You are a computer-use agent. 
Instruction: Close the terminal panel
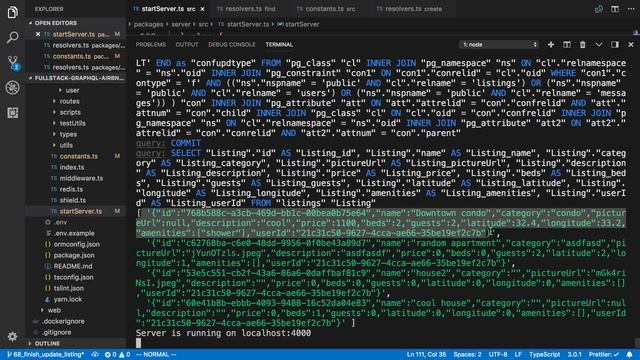click(631, 44)
